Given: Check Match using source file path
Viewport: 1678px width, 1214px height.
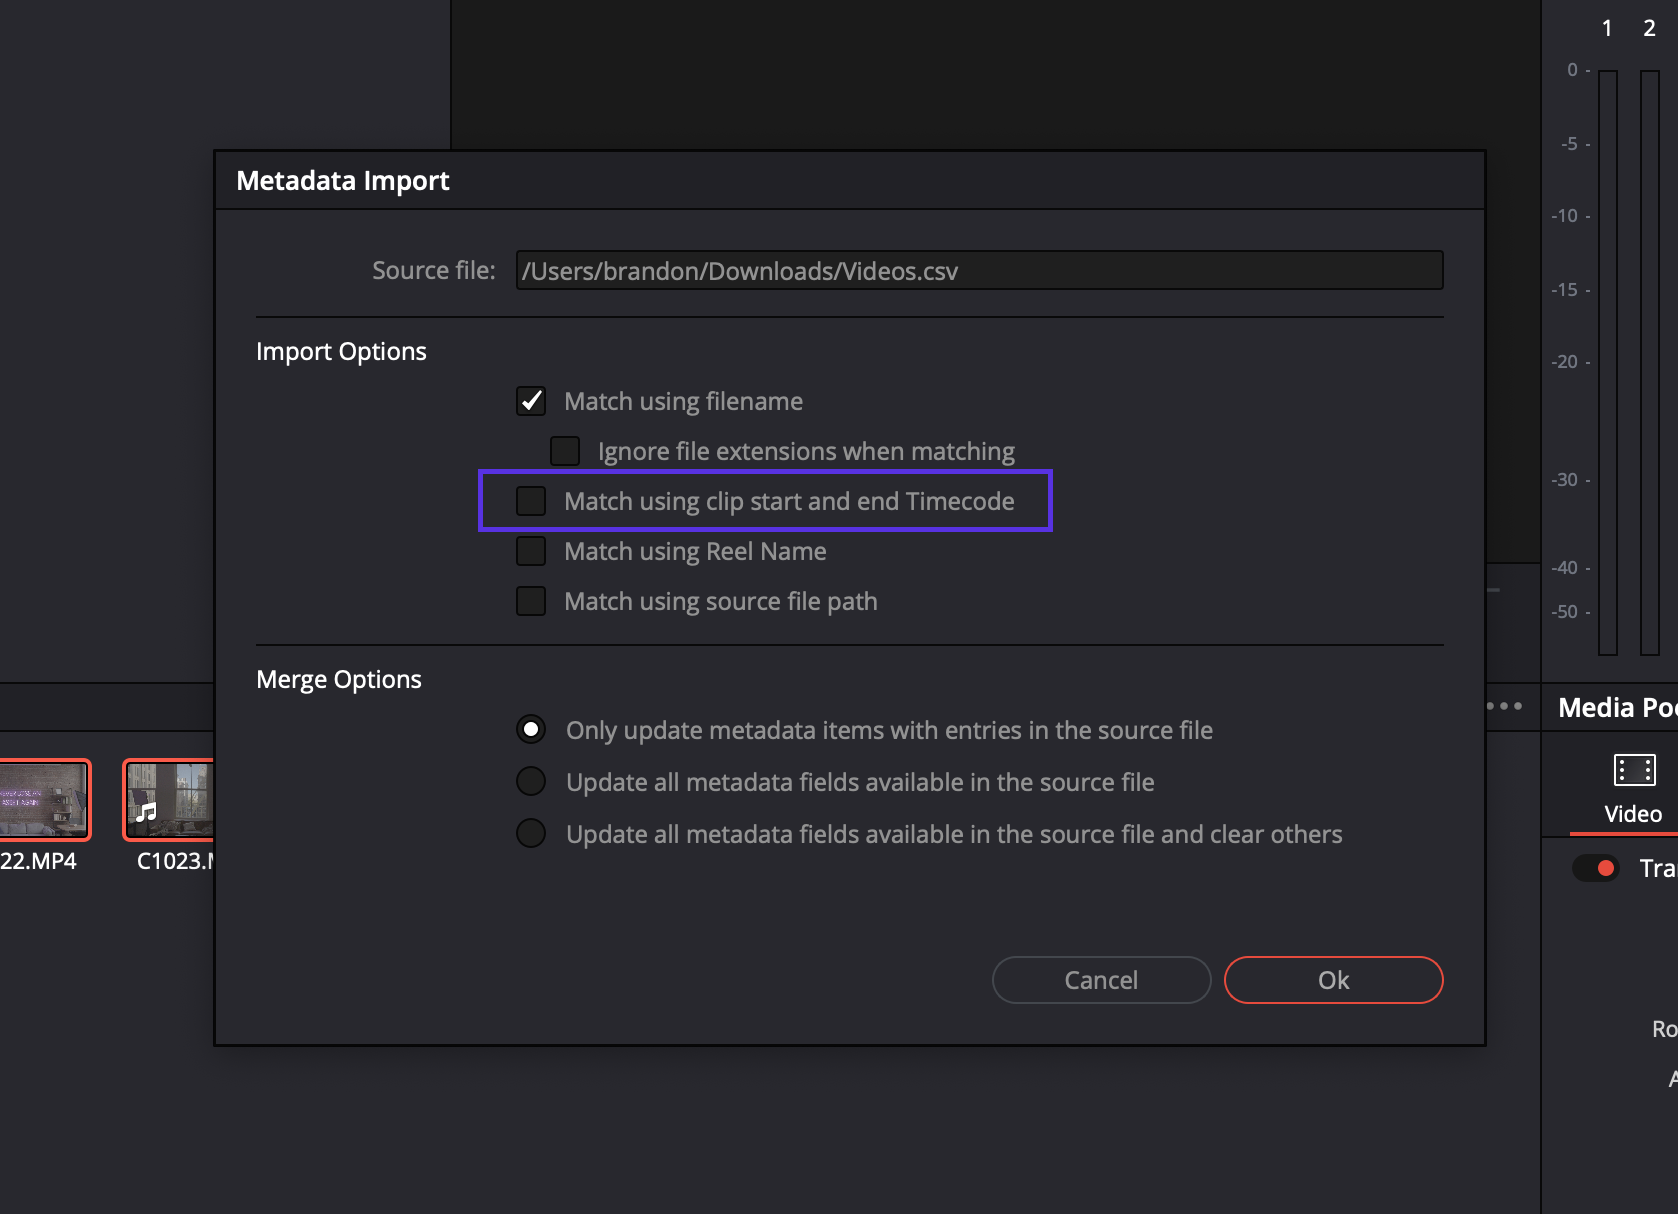Looking at the screenshot, I should [x=531, y=601].
